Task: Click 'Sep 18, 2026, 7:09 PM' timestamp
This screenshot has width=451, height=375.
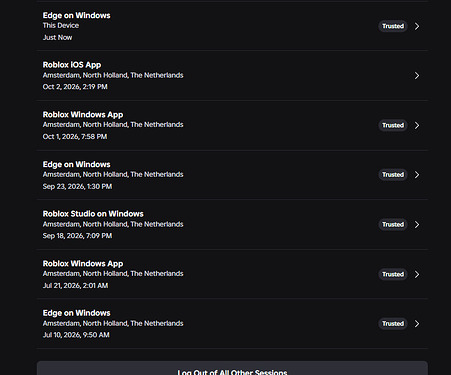Action: 77,236
